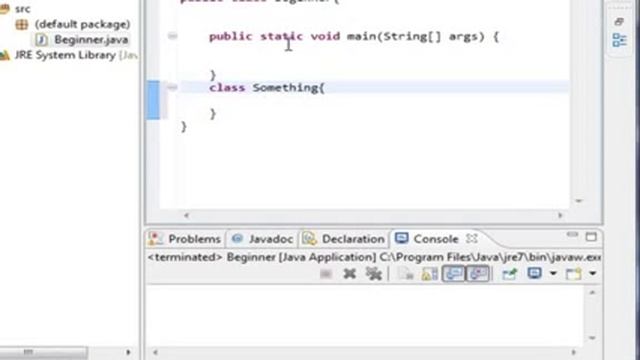Click the 'main' method name in code

(361, 36)
